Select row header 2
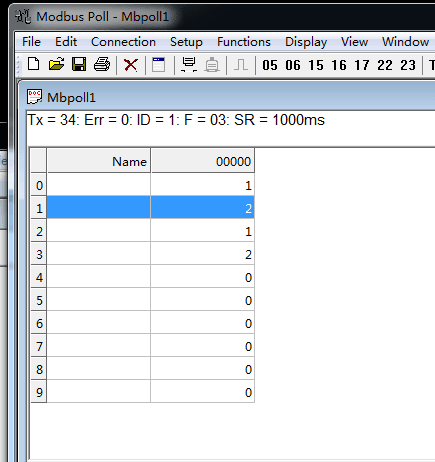 tap(39, 231)
